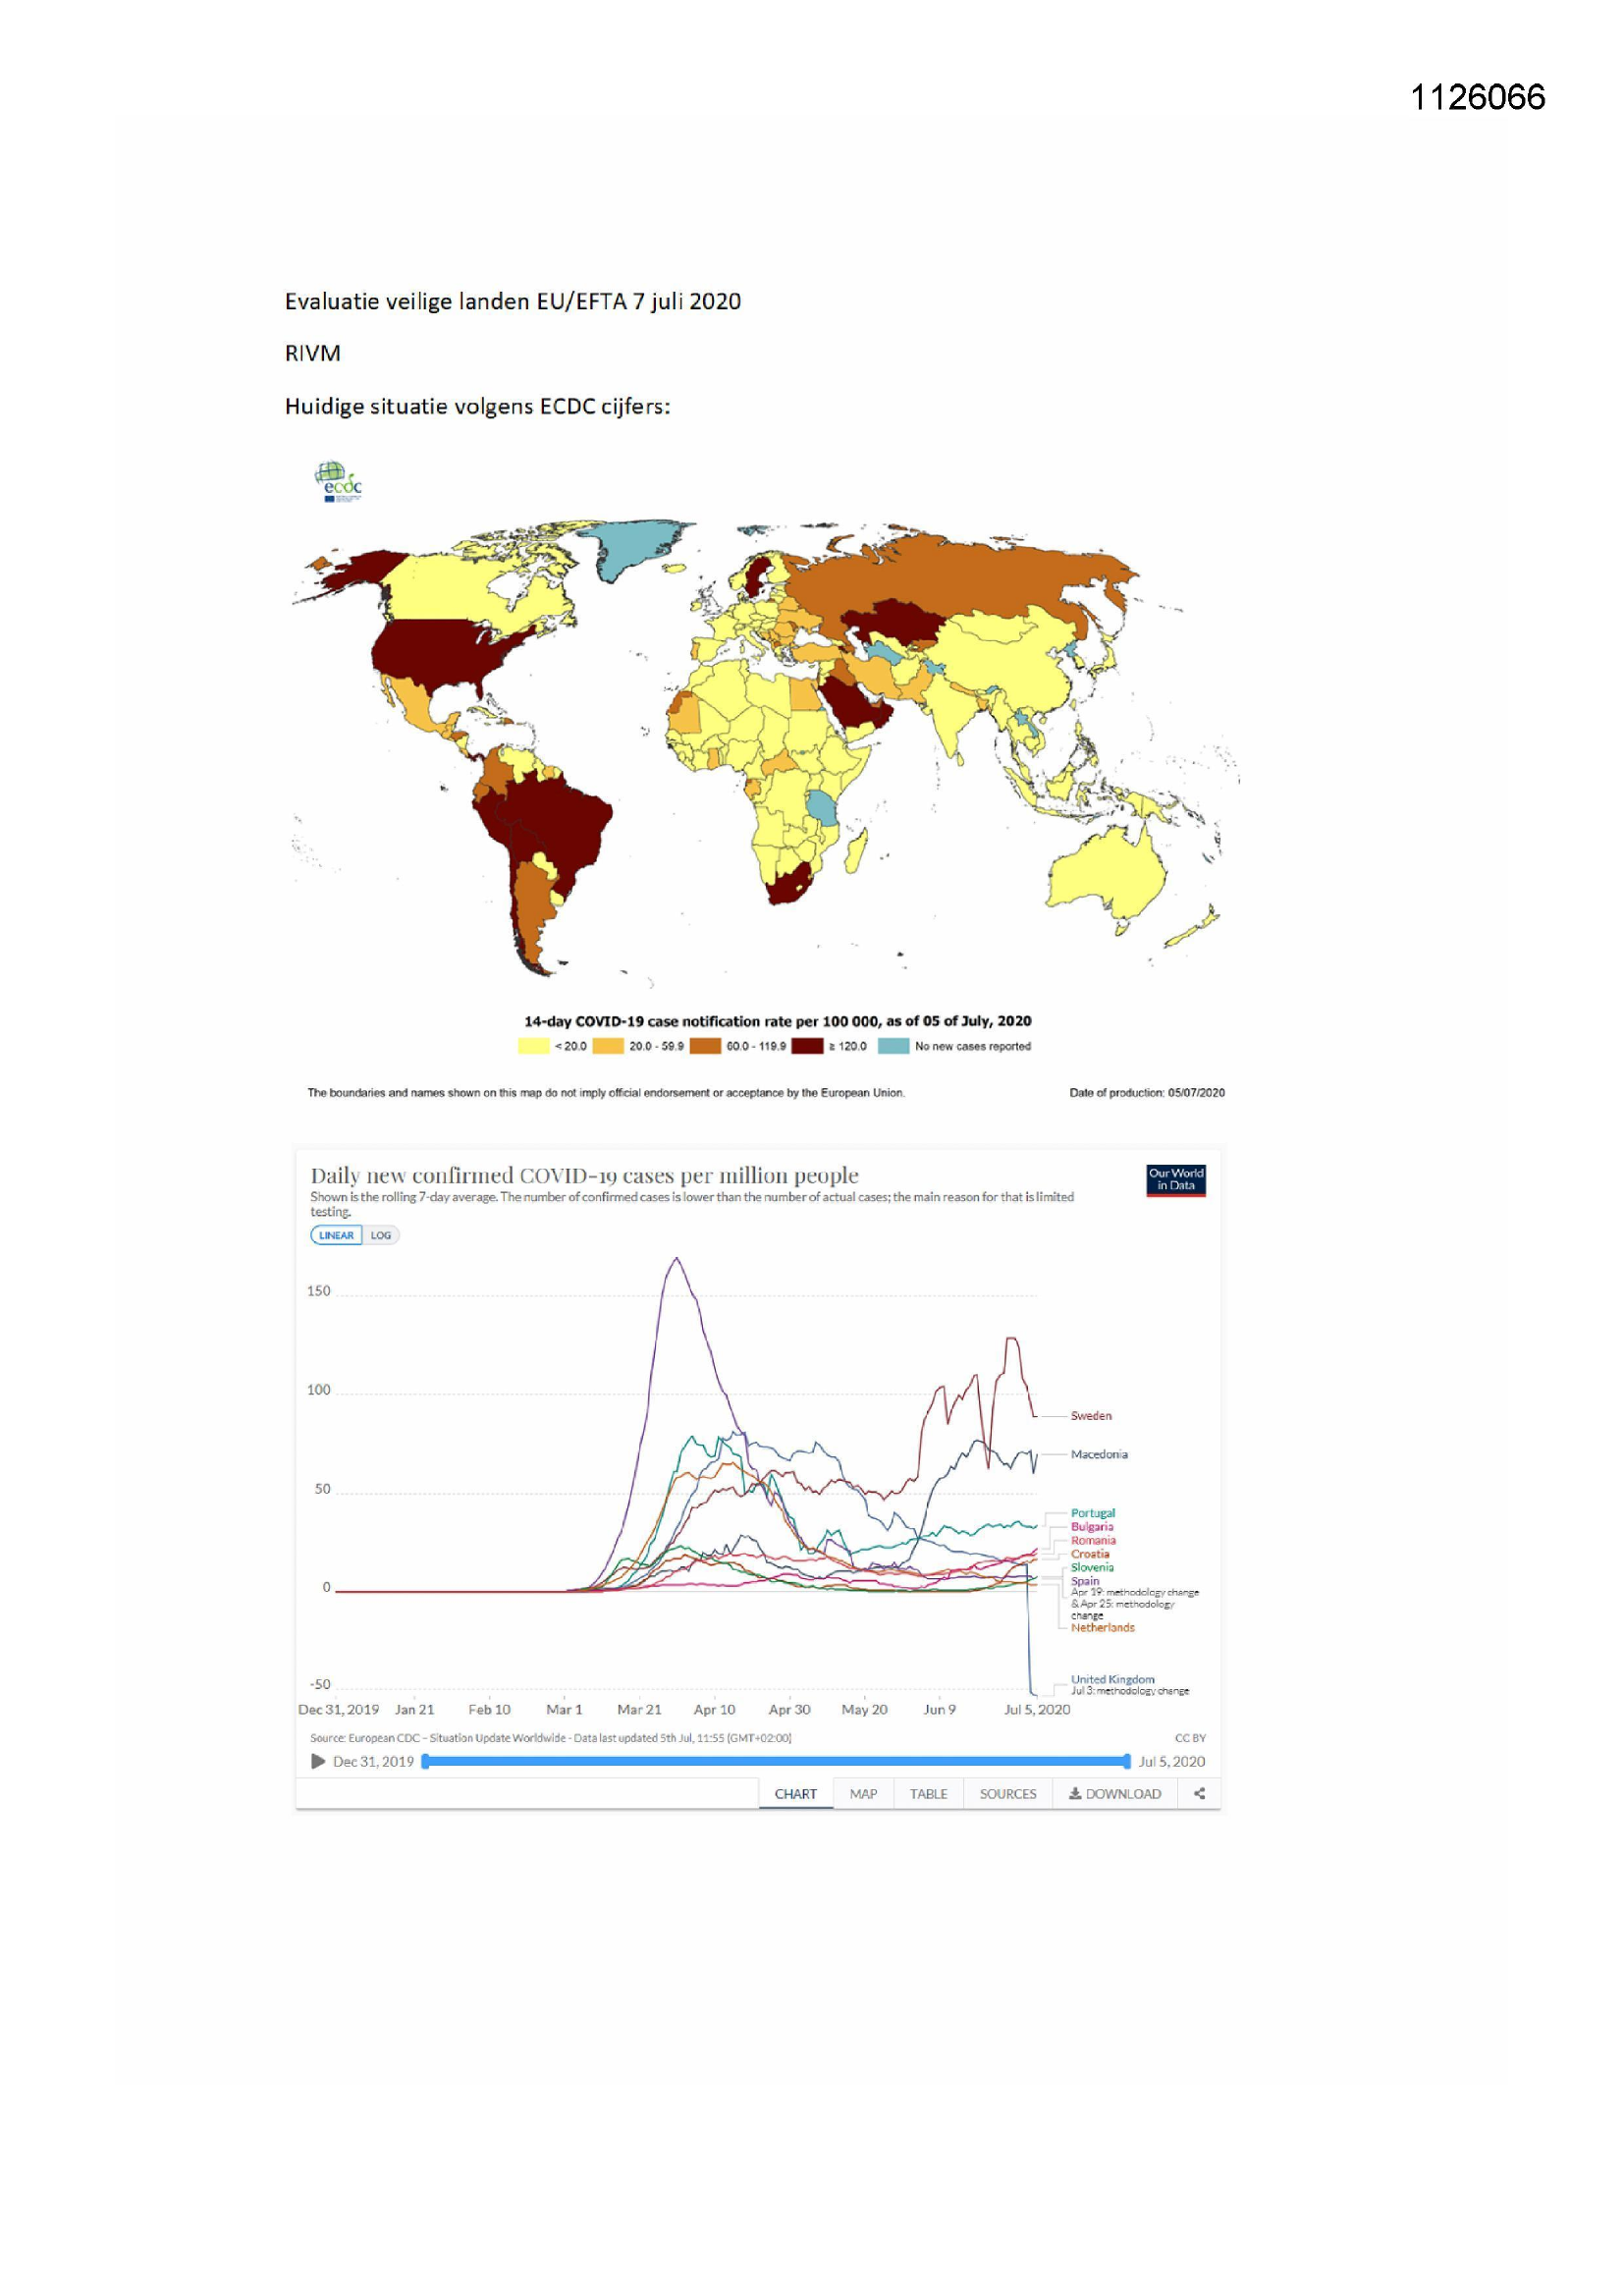
Task: Click the United Kingdom series label
Action: tap(1112, 1679)
